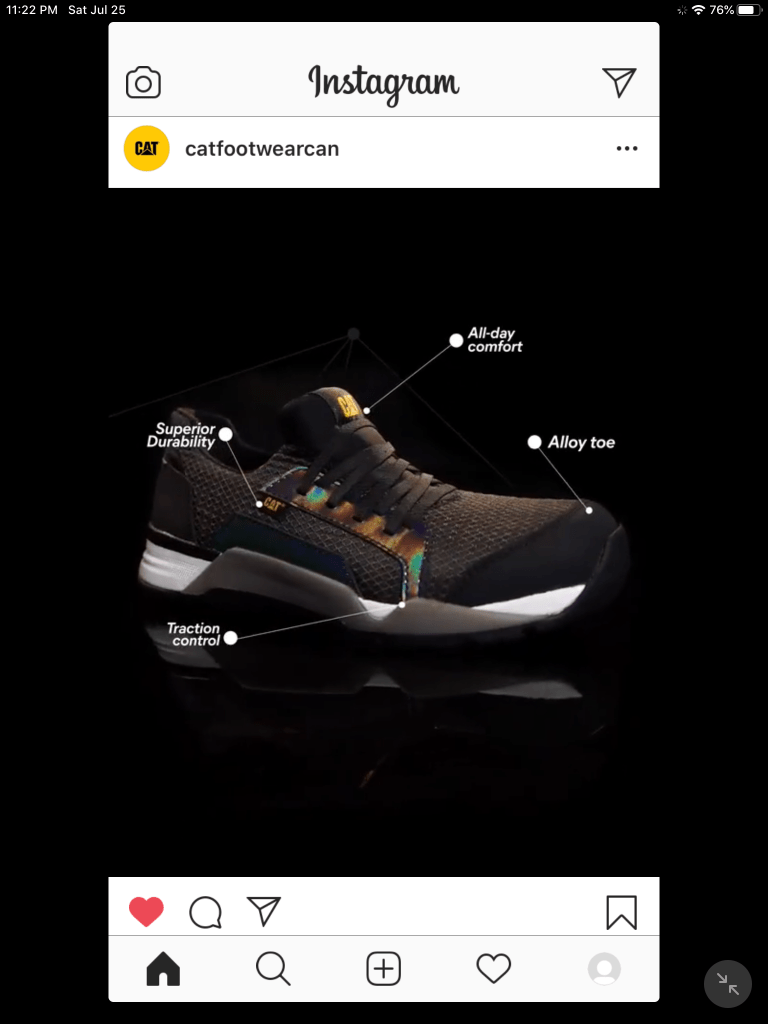Image resolution: width=768 pixels, height=1024 pixels.
Task: Open the profile avatar tab
Action: click(604, 968)
